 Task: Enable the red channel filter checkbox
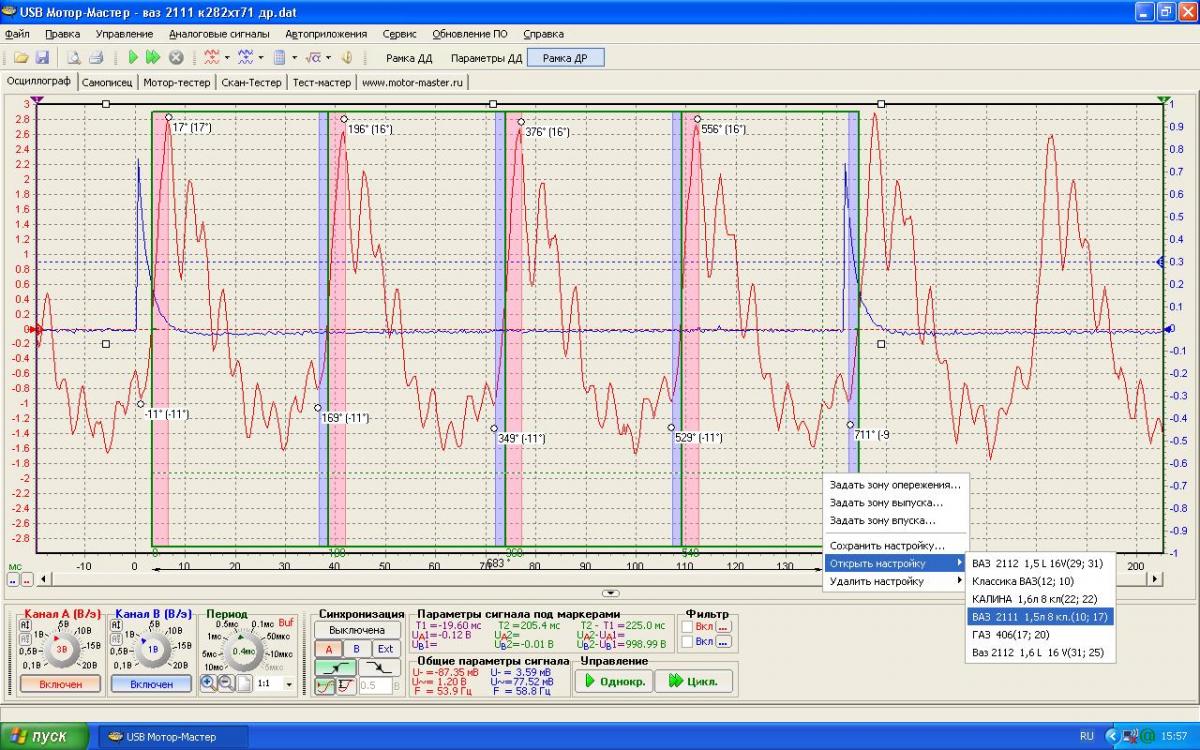688,627
